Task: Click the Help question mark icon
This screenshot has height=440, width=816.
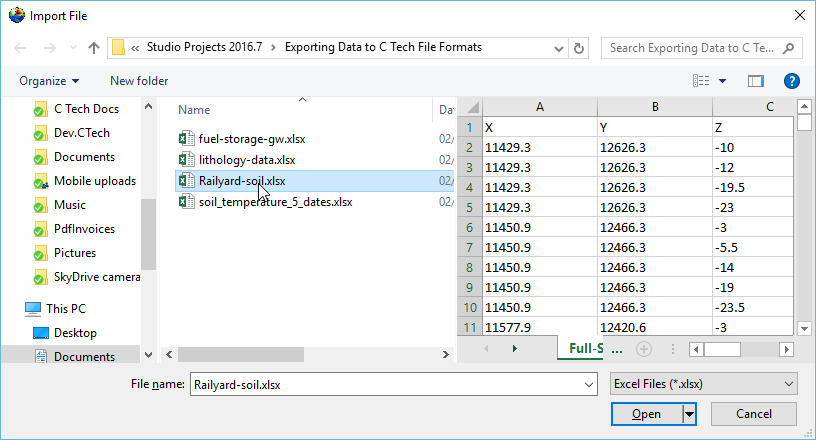Action: pyautogui.click(x=791, y=81)
